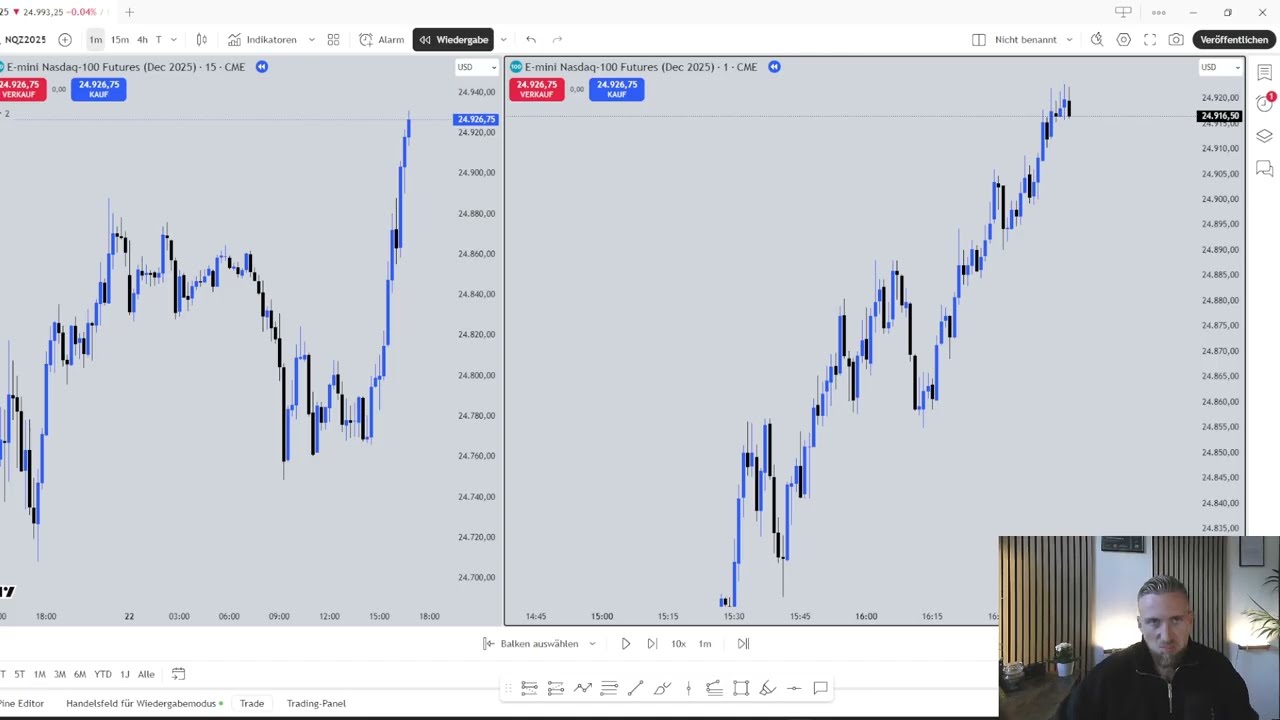Select the YTD date range
This screenshot has width=1280, height=720.
pyautogui.click(x=103, y=675)
